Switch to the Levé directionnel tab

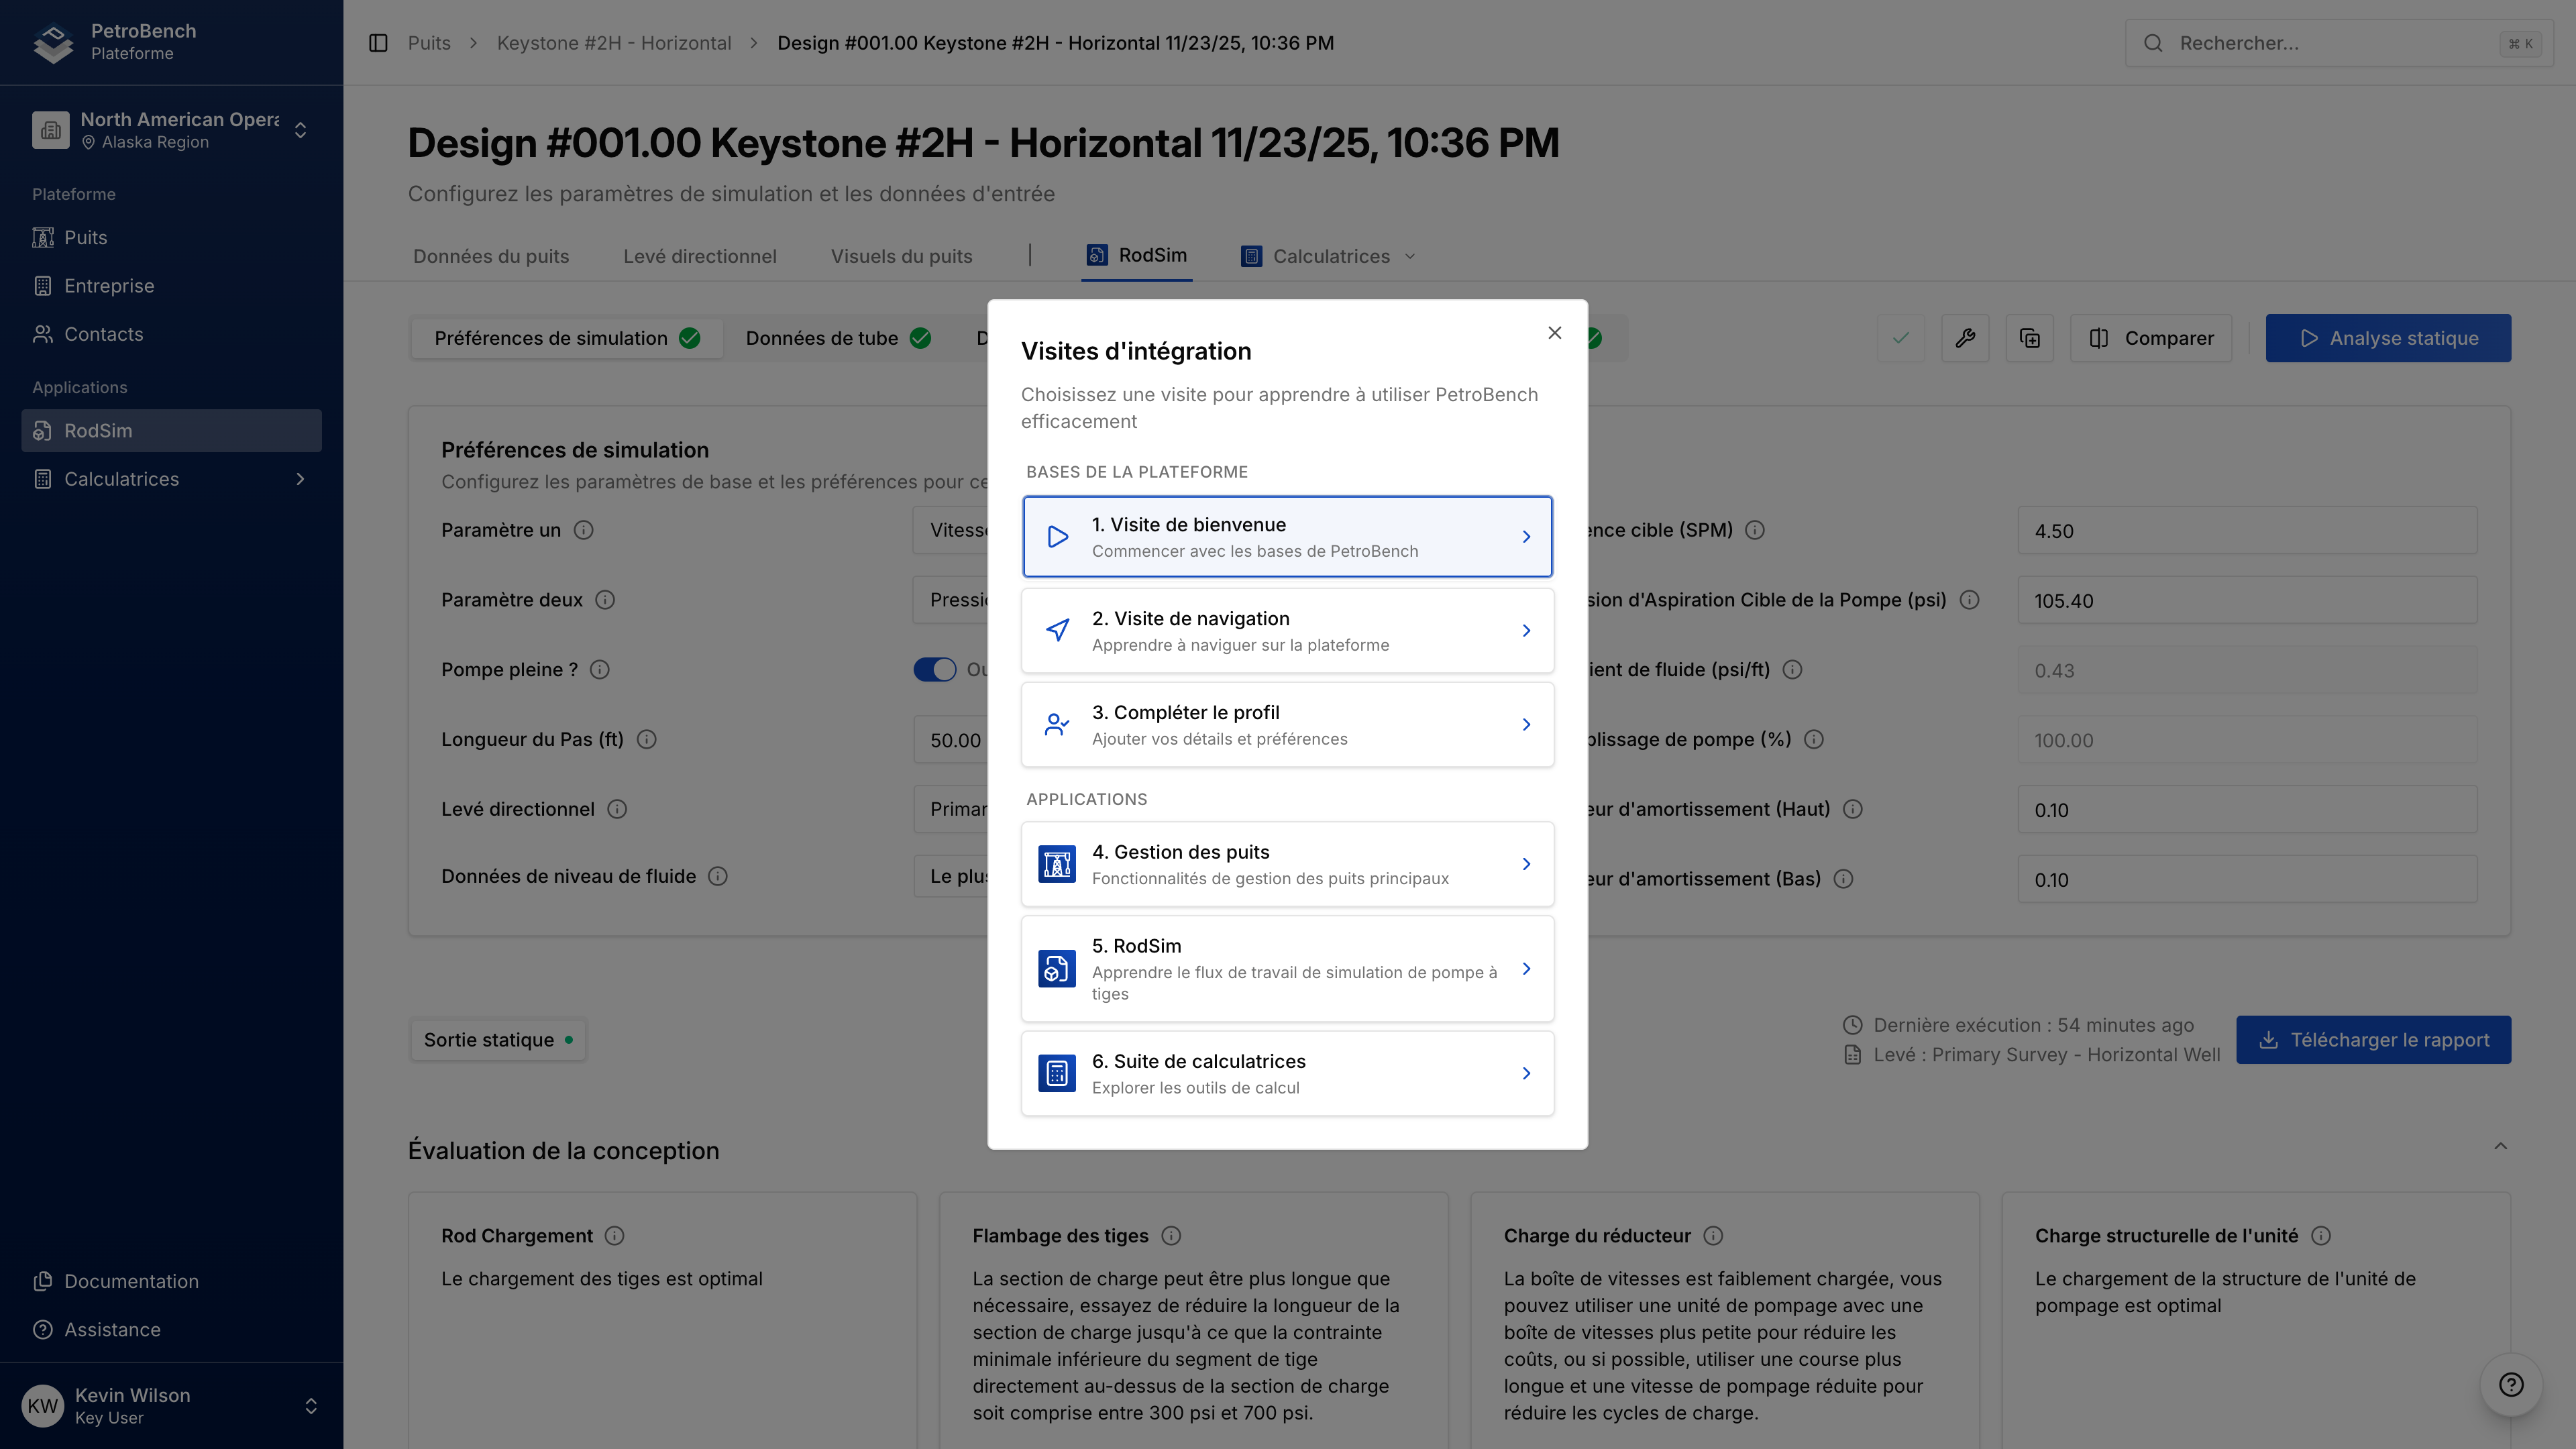pos(699,256)
